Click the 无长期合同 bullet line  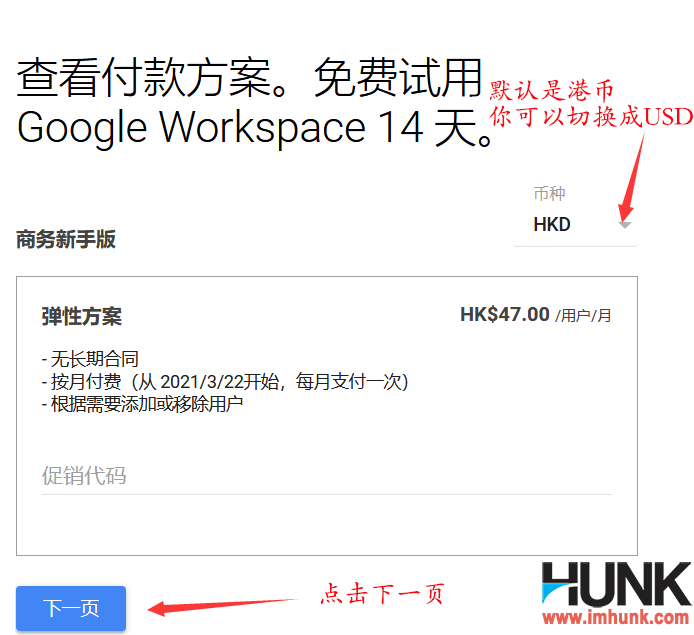pyautogui.click(x=90, y=359)
